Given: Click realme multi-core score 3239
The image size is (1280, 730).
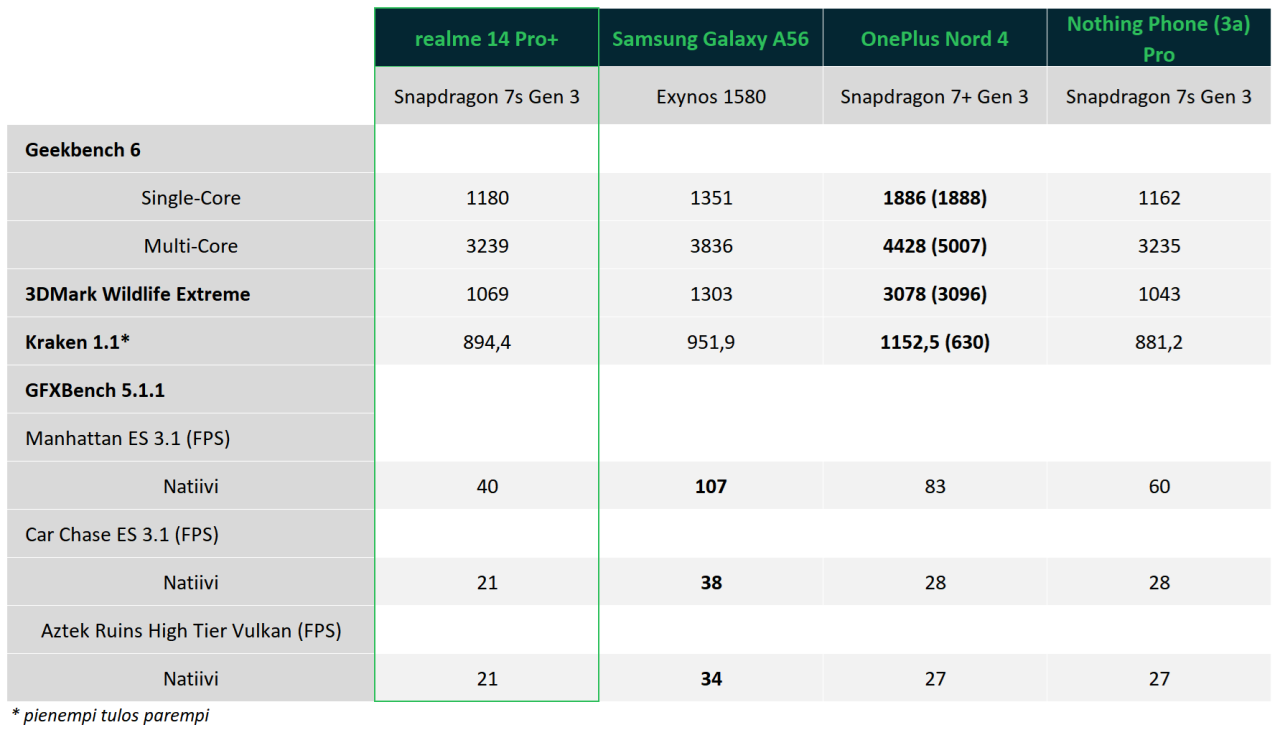Looking at the screenshot, I should pos(487,246).
